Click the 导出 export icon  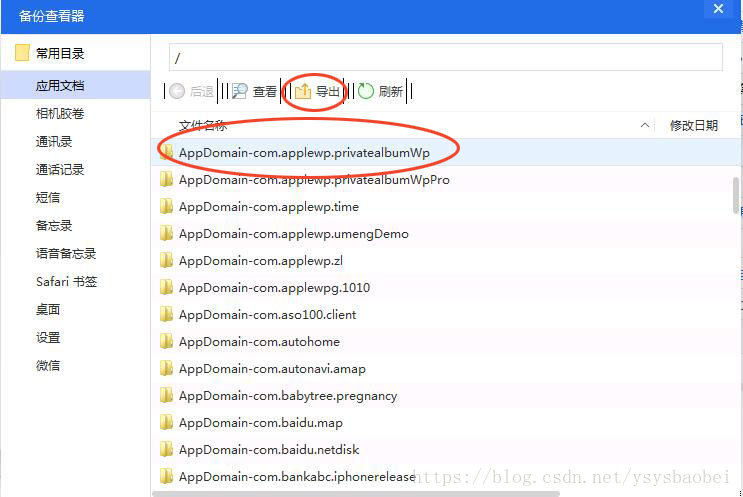(303, 91)
